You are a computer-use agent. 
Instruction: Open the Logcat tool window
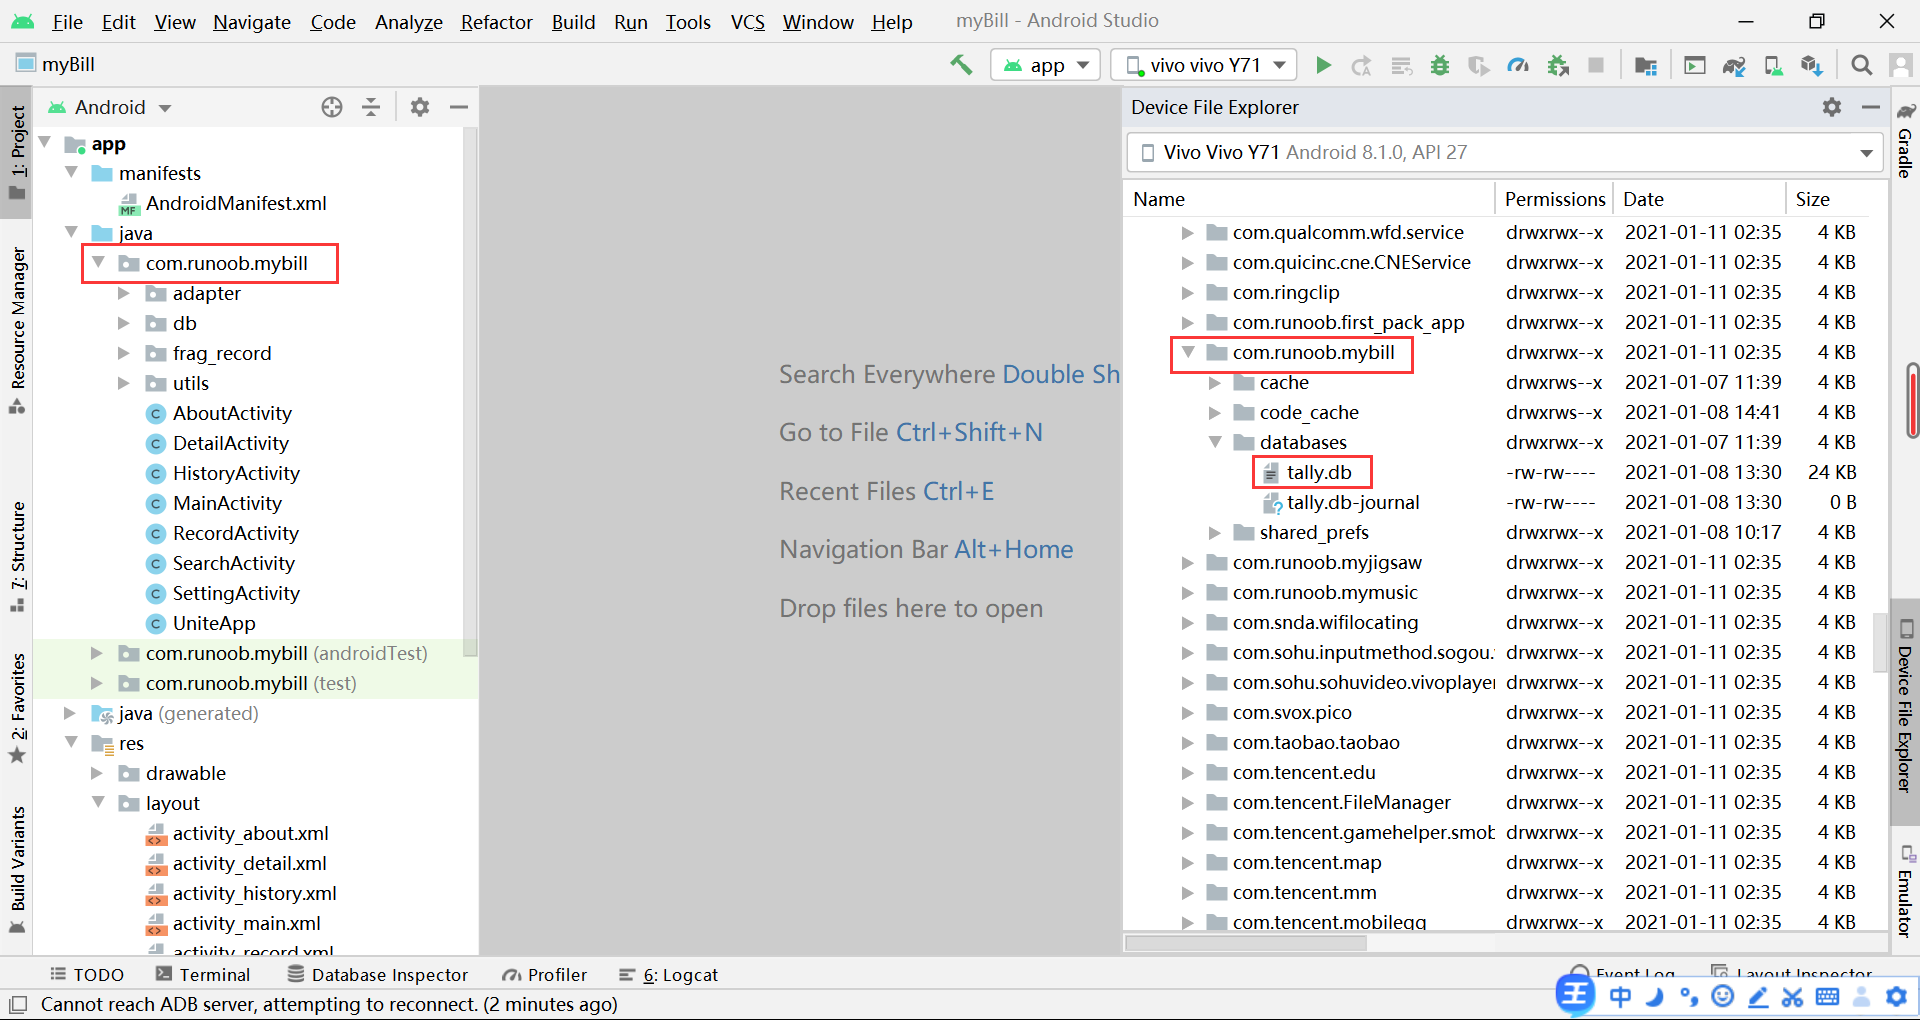669,975
